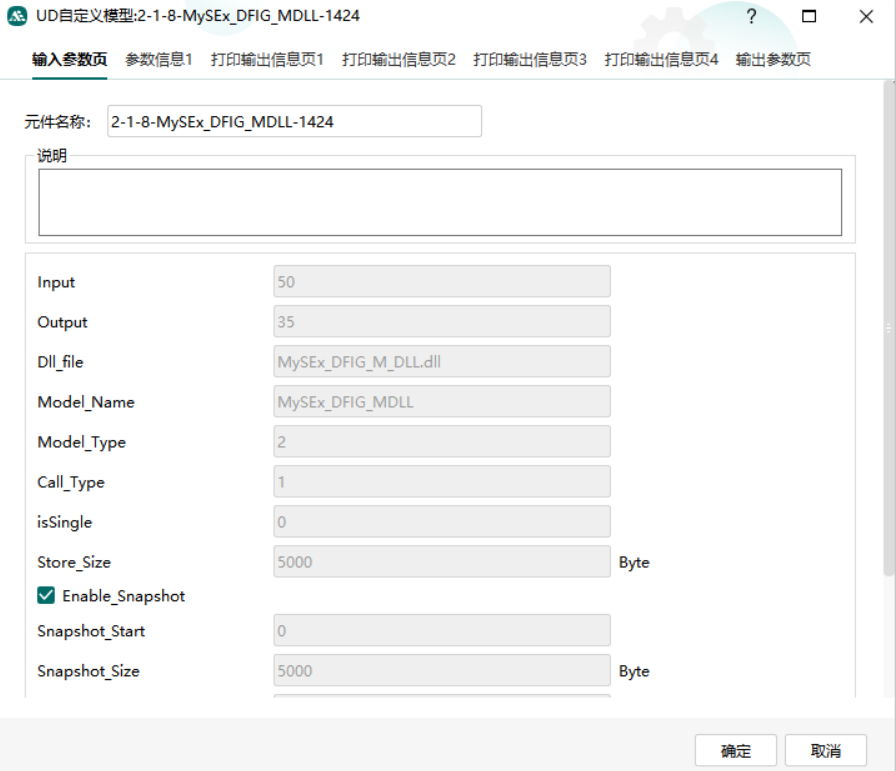Click inside the 说明 description box
This screenshot has width=896, height=771.
[x=439, y=202]
